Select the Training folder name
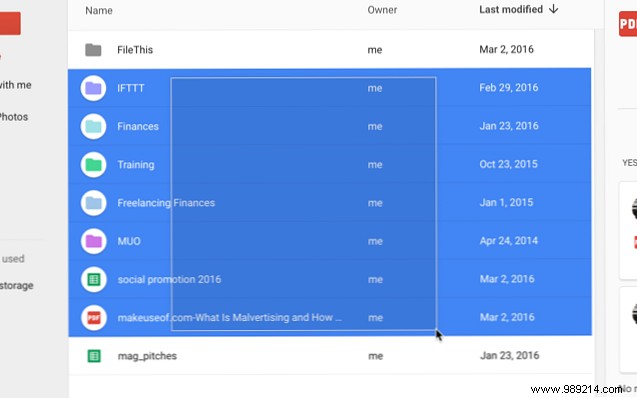Image resolution: width=637 pixels, height=398 pixels. (x=136, y=164)
